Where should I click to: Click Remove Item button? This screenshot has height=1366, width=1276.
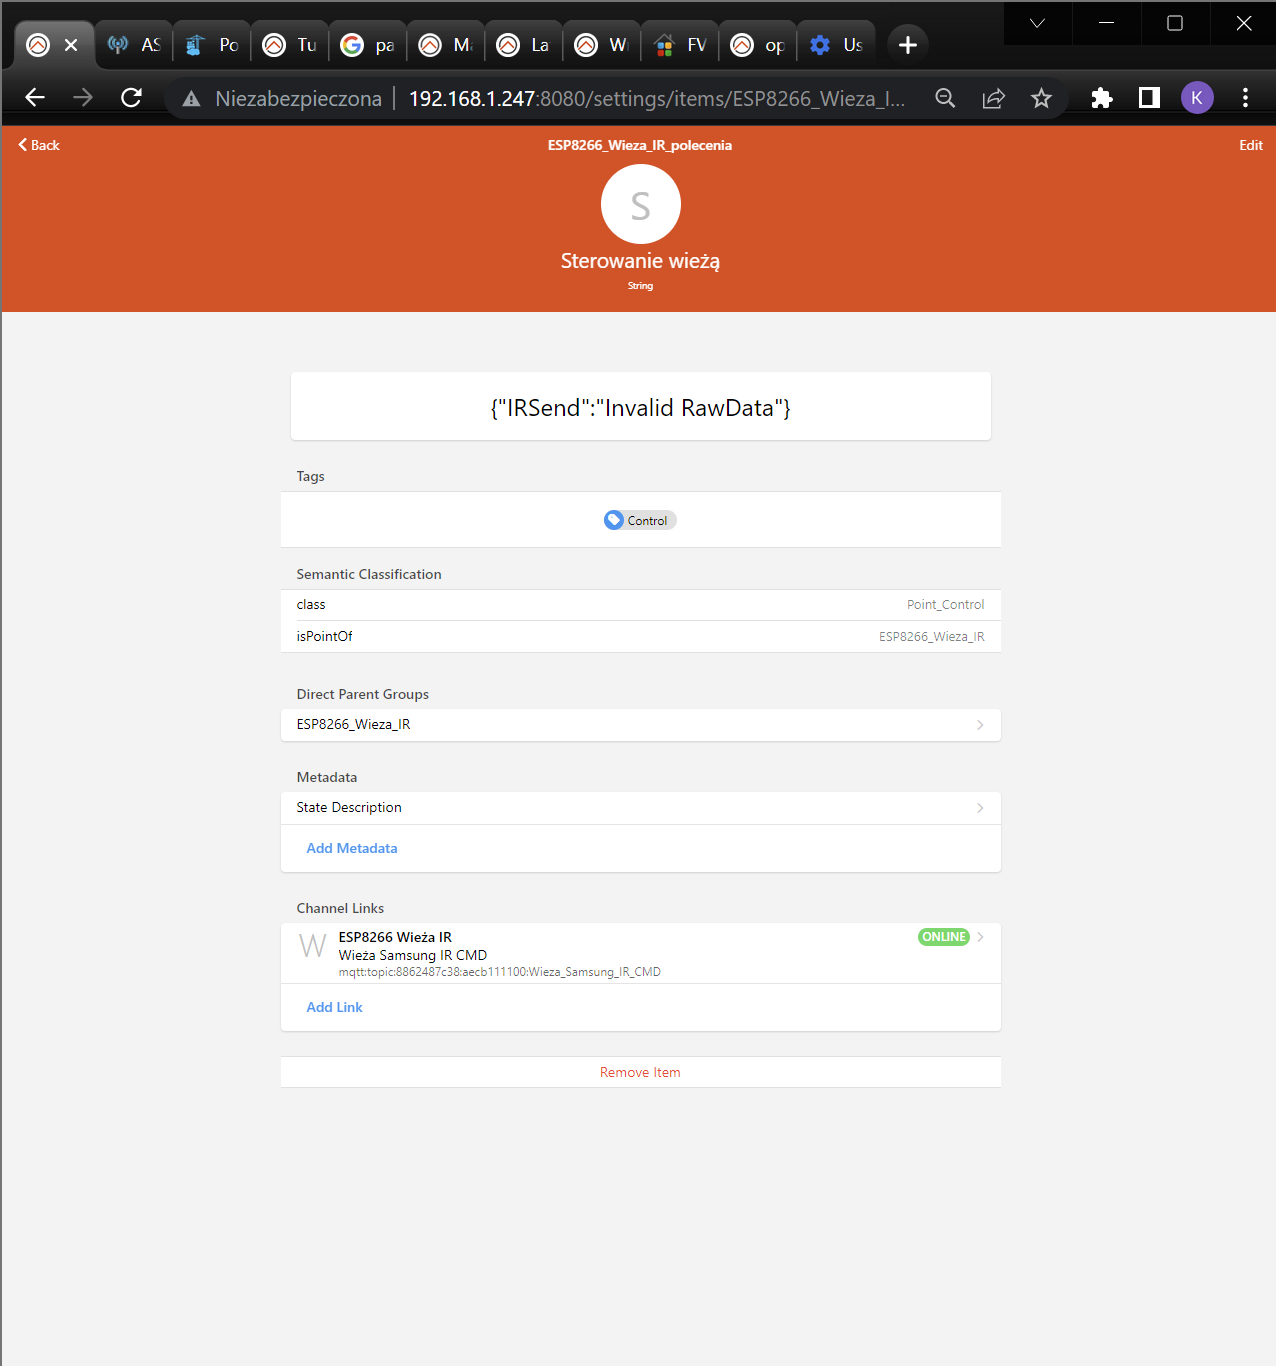640,1072
